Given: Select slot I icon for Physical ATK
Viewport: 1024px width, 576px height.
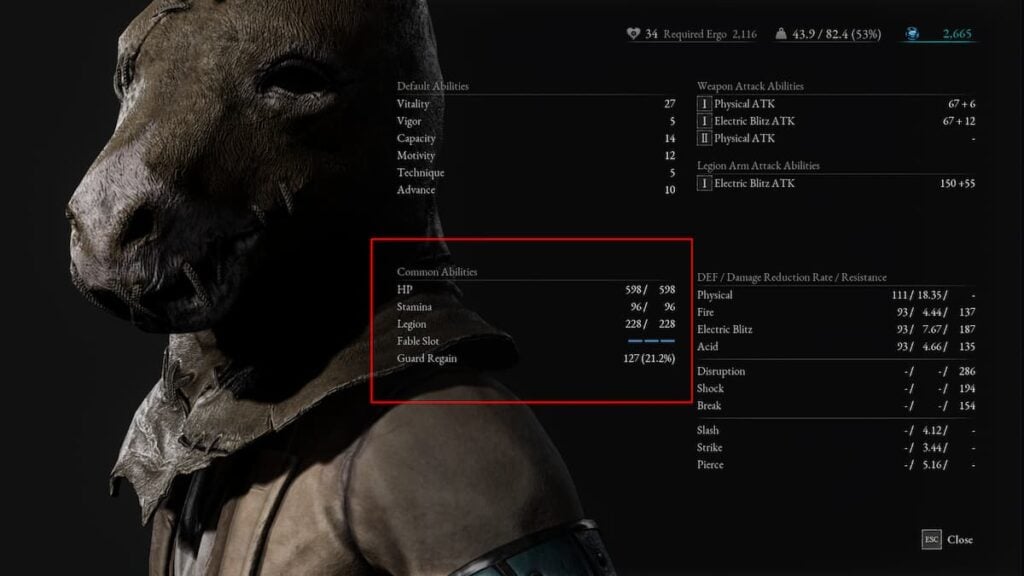Looking at the screenshot, I should [x=704, y=104].
